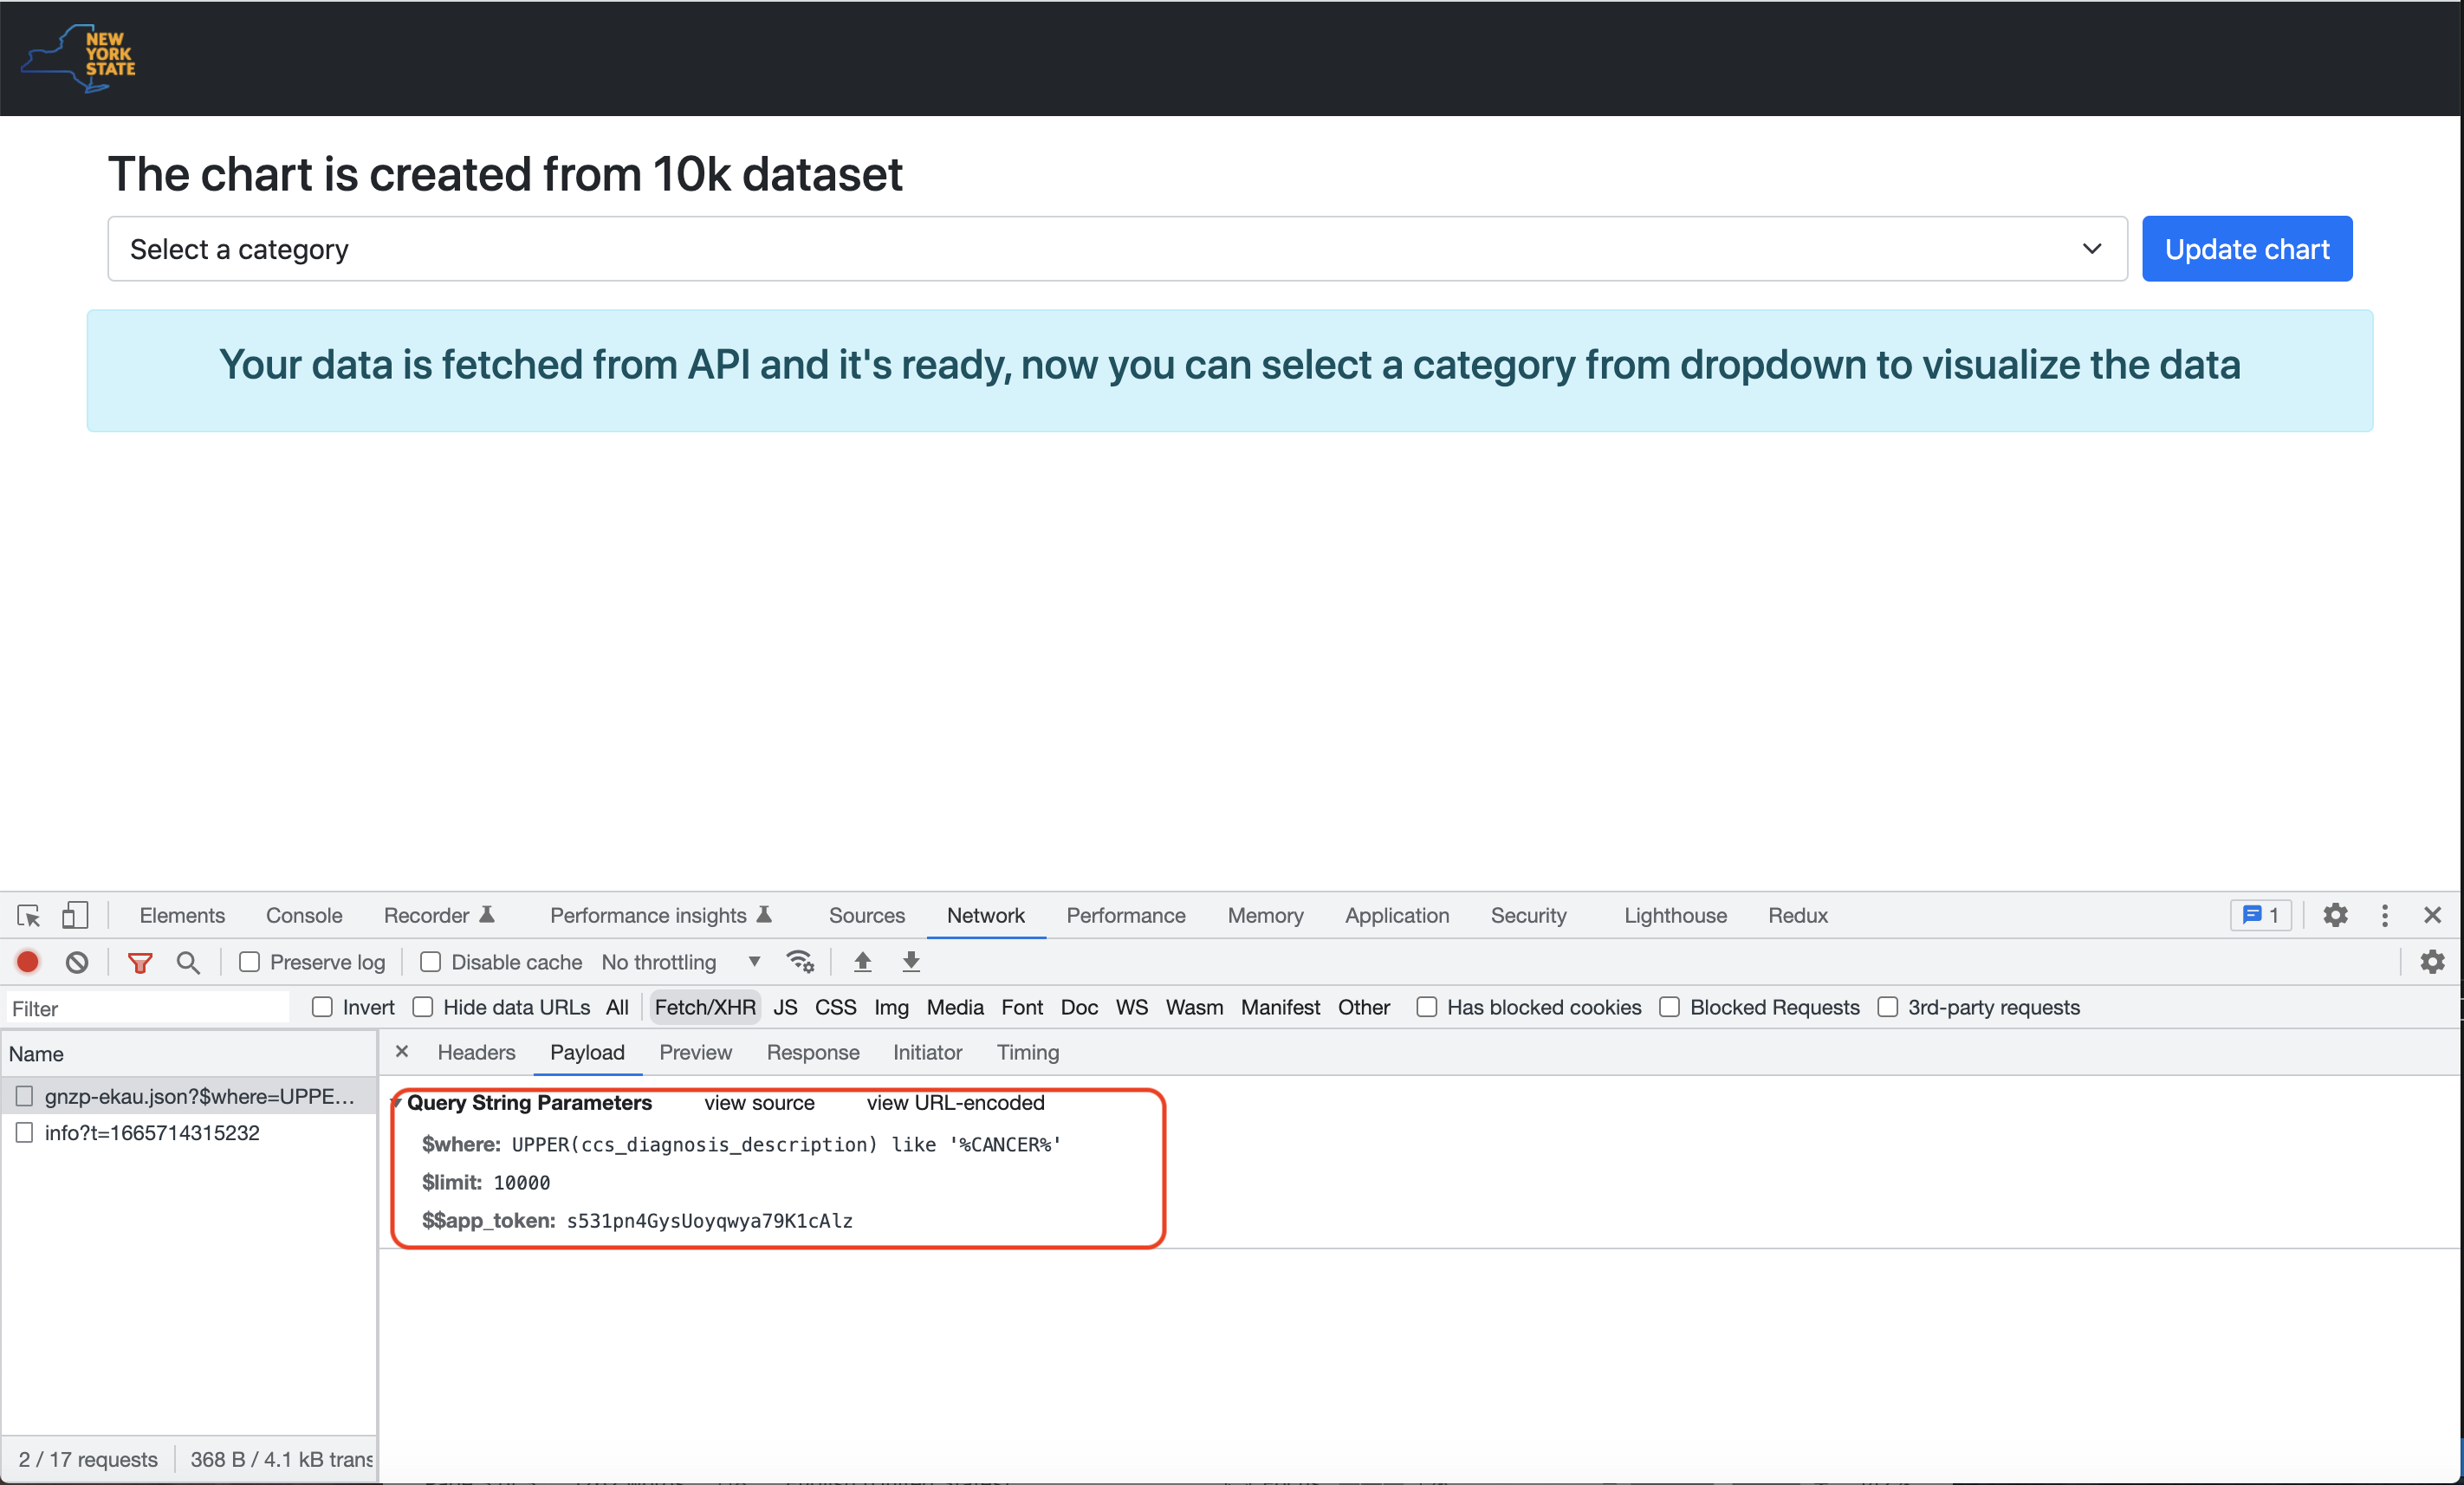The image size is (2464, 1485).
Task: Click the Import HAR upload icon
Action: (862, 962)
